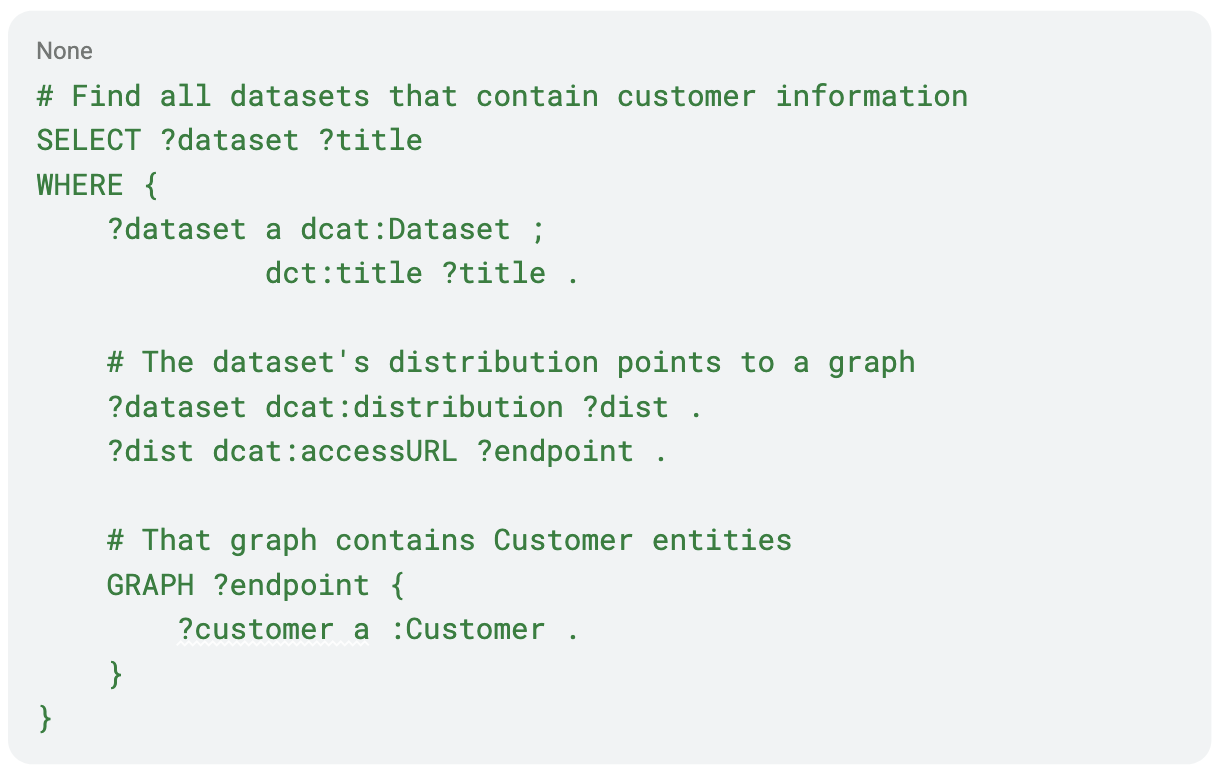Click the dcat:distribution predicate
The height and width of the screenshot is (774, 1220).
(414, 407)
